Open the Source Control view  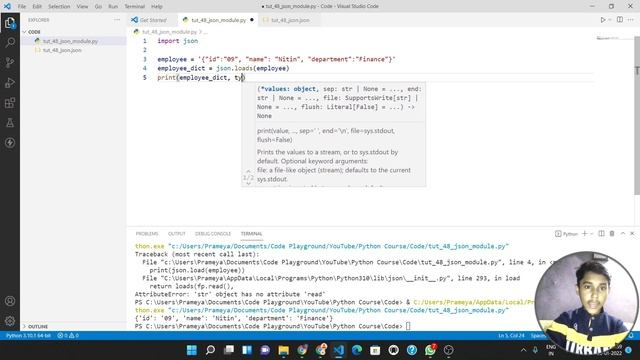(x=10, y=62)
